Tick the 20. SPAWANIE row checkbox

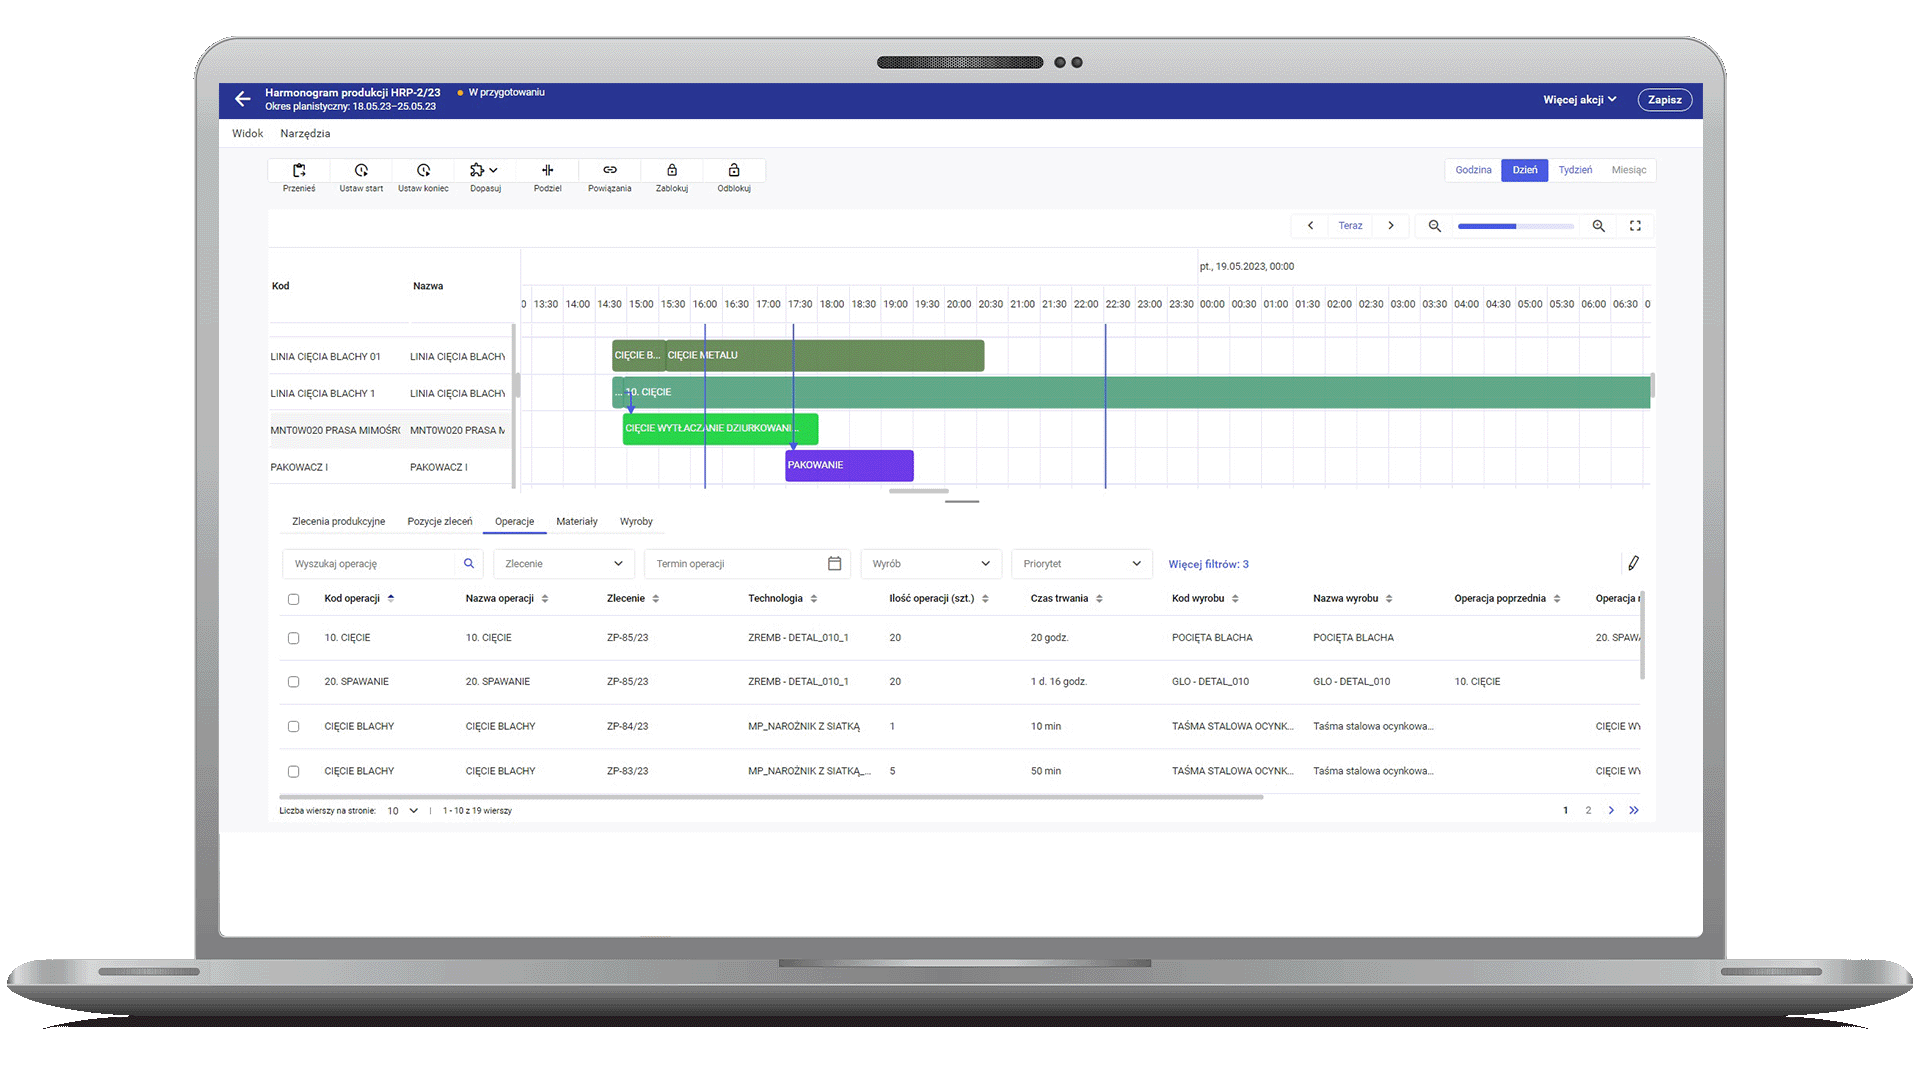tap(293, 682)
